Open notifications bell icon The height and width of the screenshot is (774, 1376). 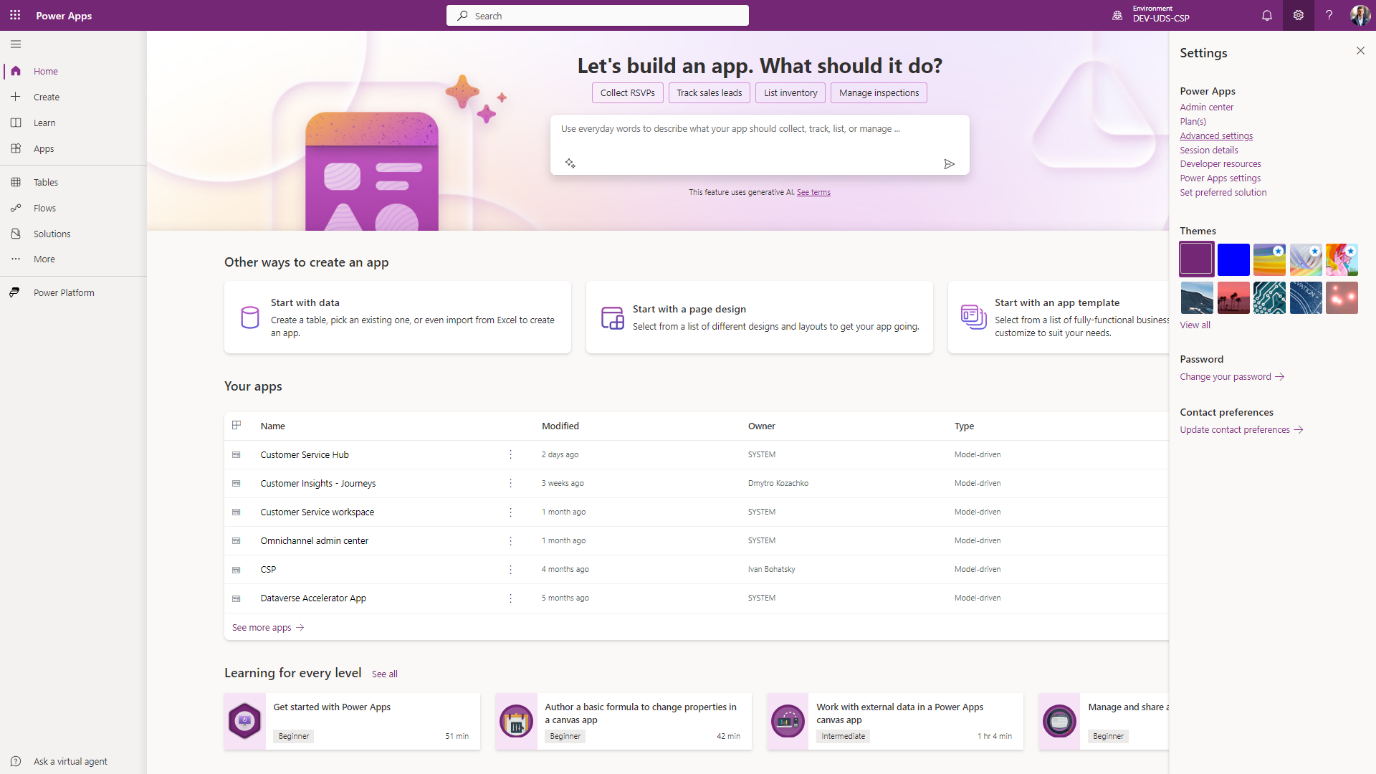click(x=1267, y=16)
